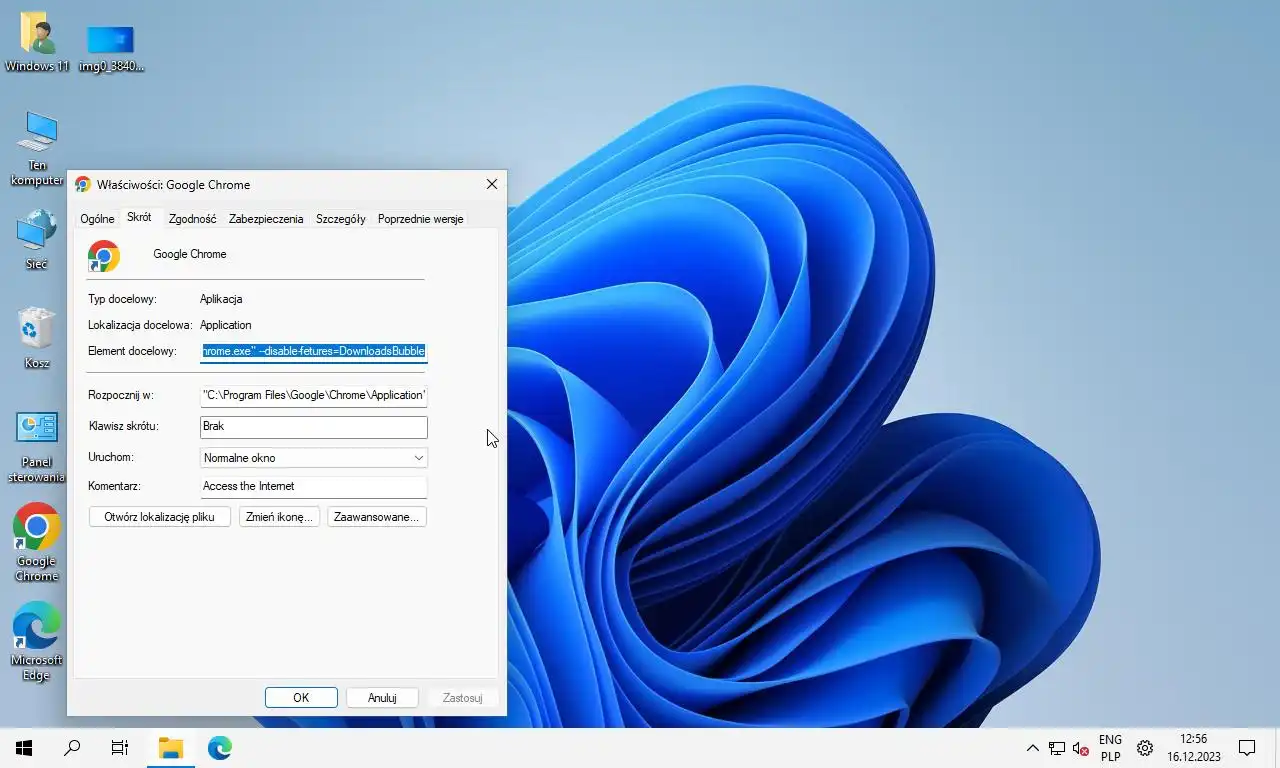This screenshot has height=768, width=1280.
Task: Open settings gear in system tray
Action: point(1145,748)
